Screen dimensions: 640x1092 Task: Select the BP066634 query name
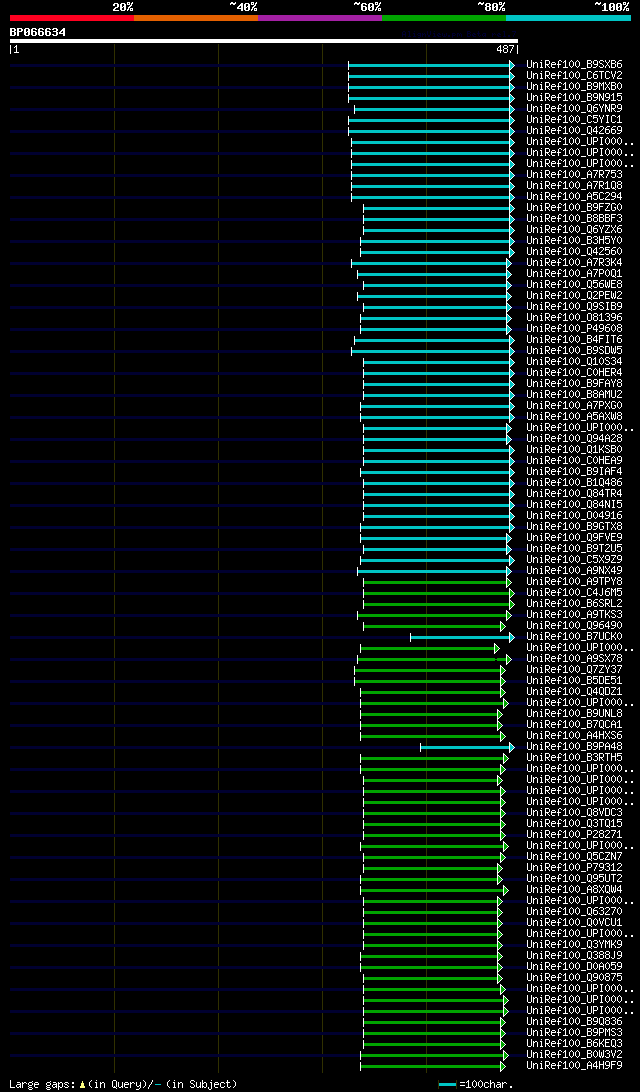[x=38, y=32]
